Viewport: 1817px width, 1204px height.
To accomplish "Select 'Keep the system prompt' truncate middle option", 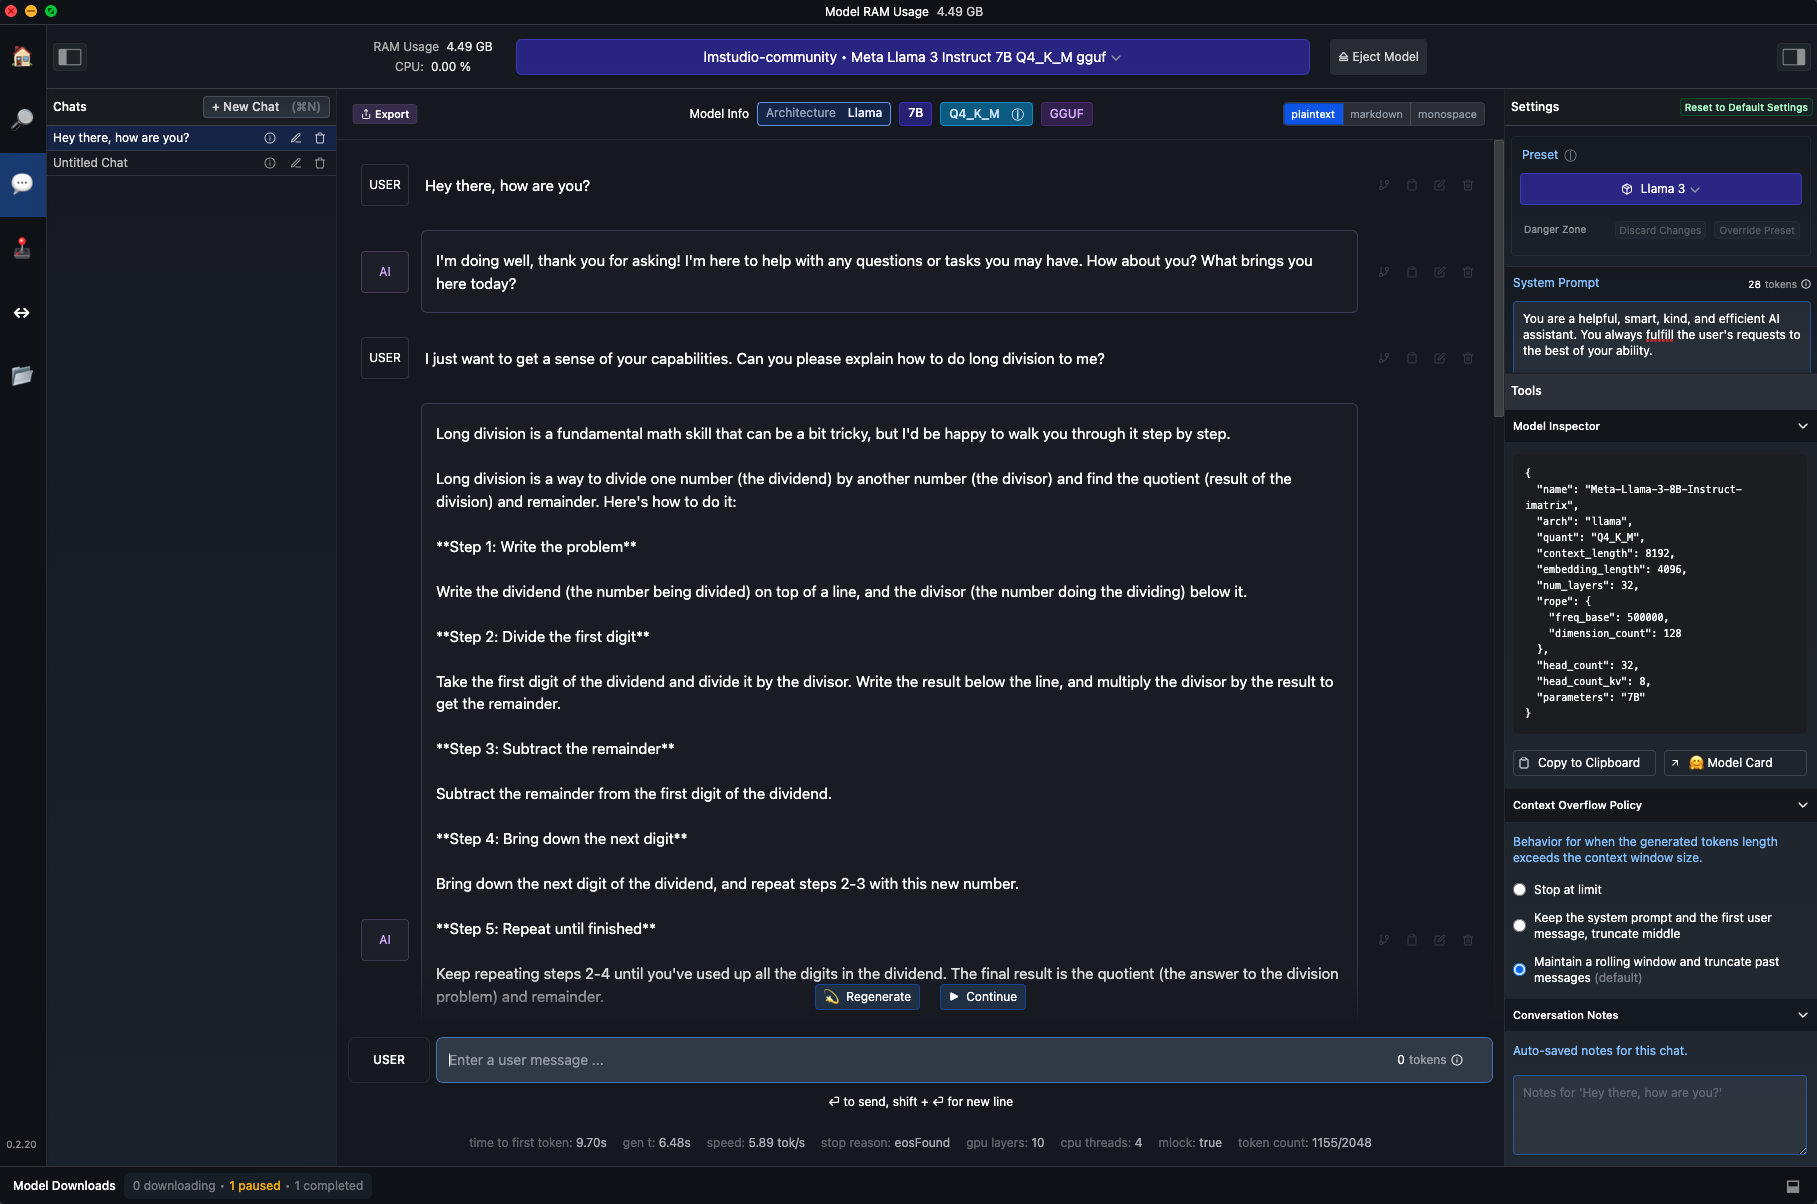I will click(1520, 926).
